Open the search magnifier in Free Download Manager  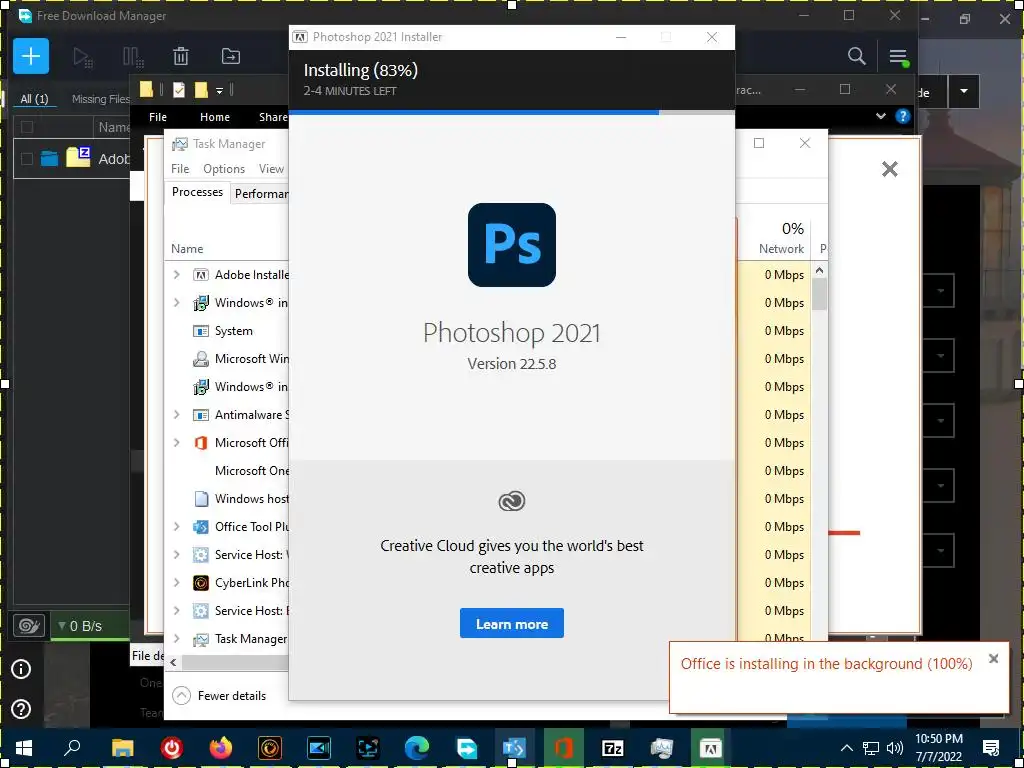(857, 56)
